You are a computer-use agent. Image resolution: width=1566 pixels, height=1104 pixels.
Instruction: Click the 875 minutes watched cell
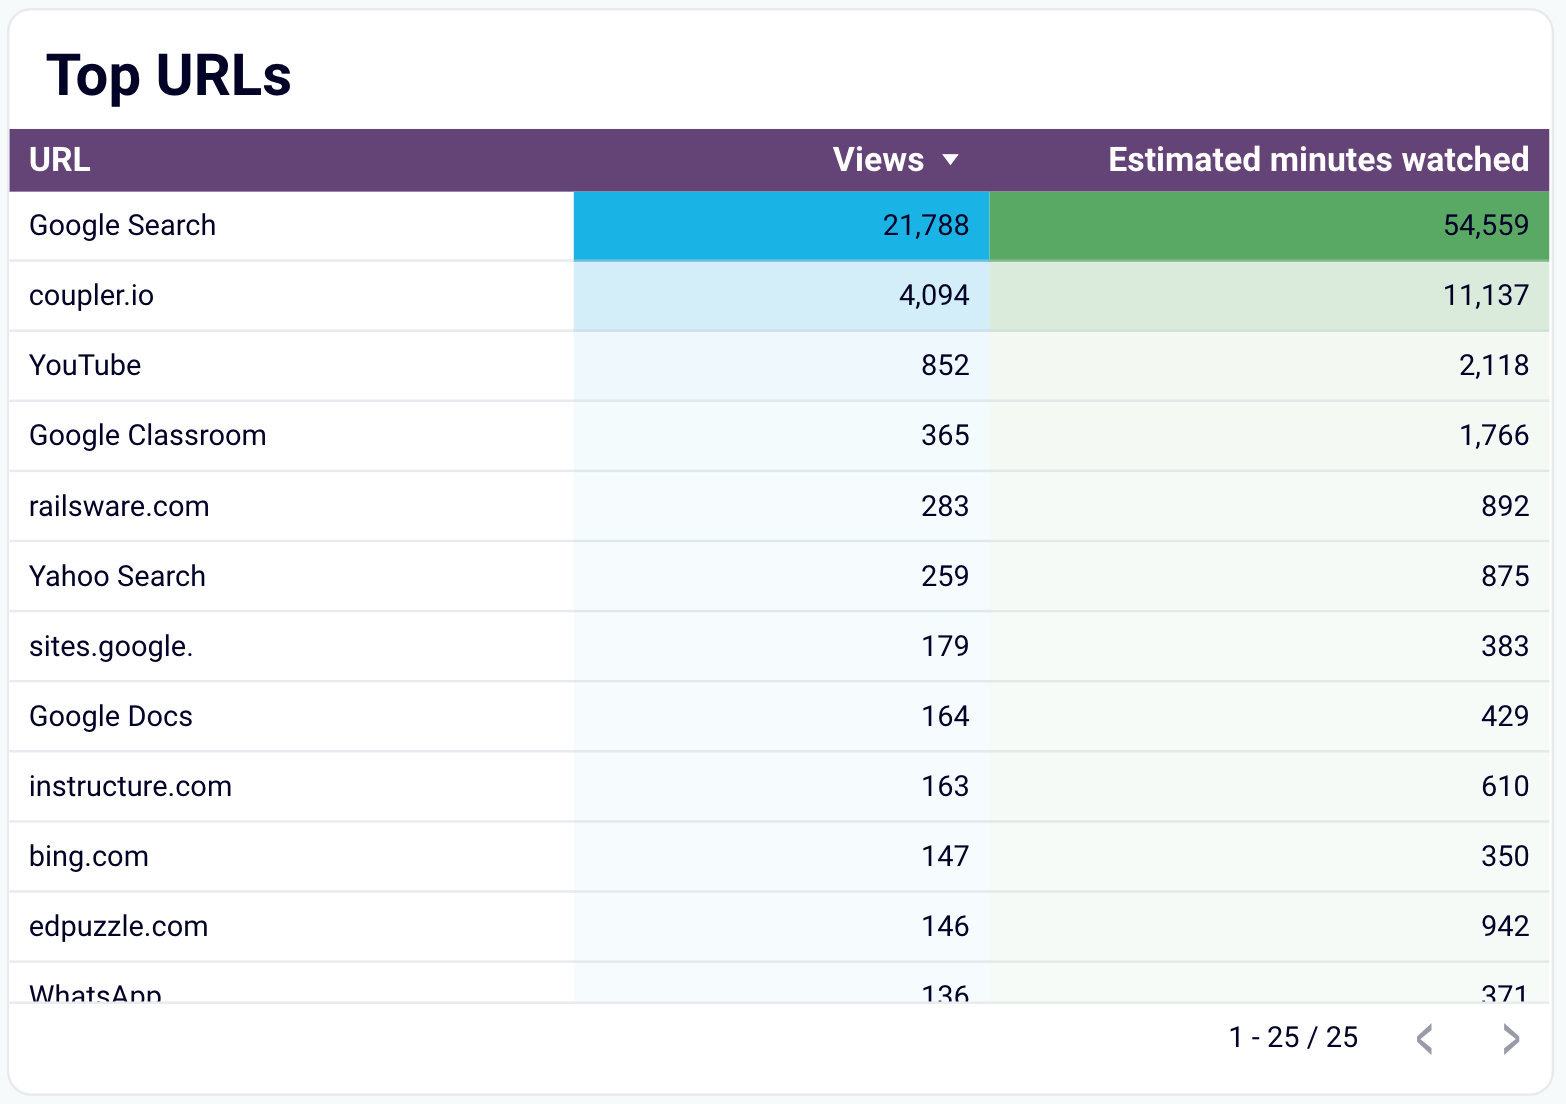[1269, 576]
